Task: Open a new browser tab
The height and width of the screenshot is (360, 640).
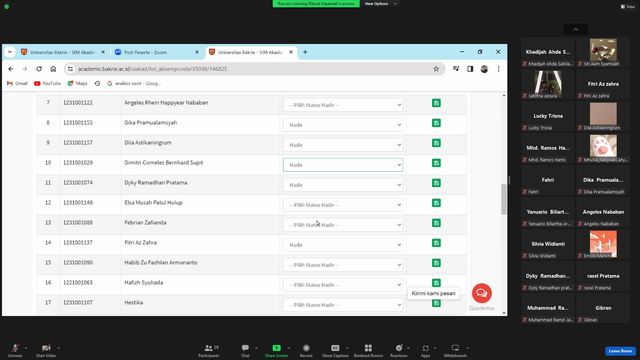Action: [x=305, y=52]
